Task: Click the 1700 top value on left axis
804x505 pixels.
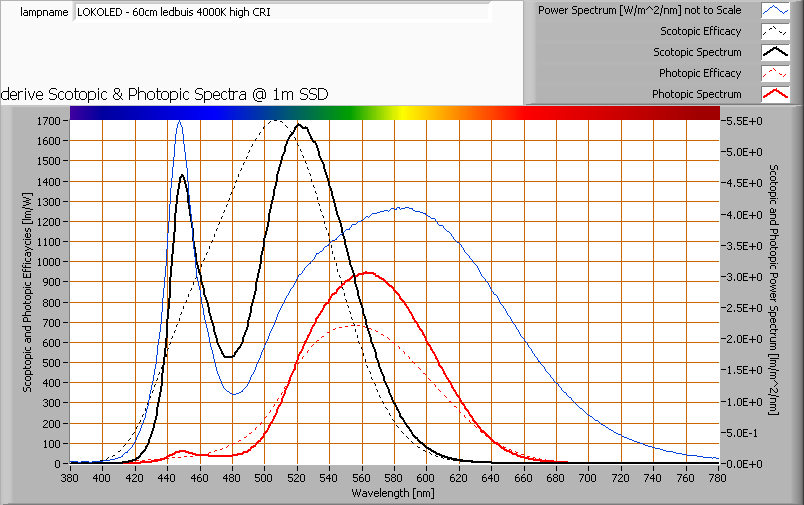Action: (x=48, y=121)
